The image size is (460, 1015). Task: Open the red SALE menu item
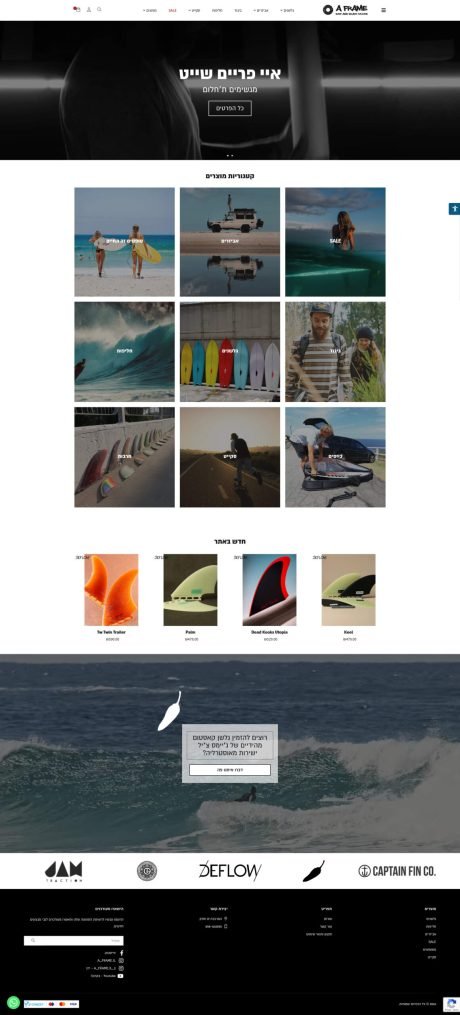[x=172, y=10]
